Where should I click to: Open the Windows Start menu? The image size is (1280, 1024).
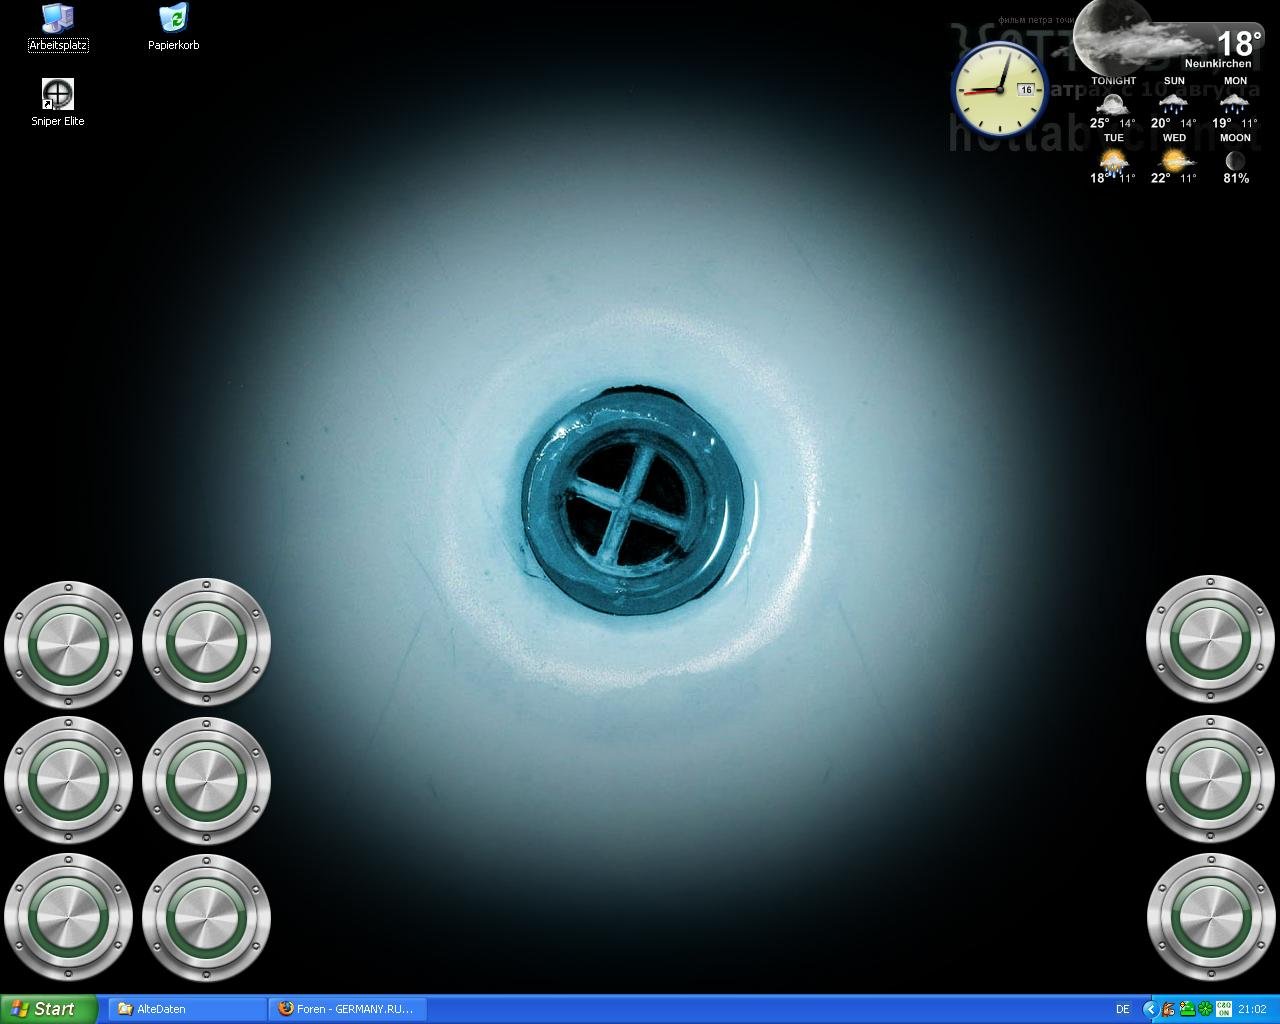(x=49, y=1009)
